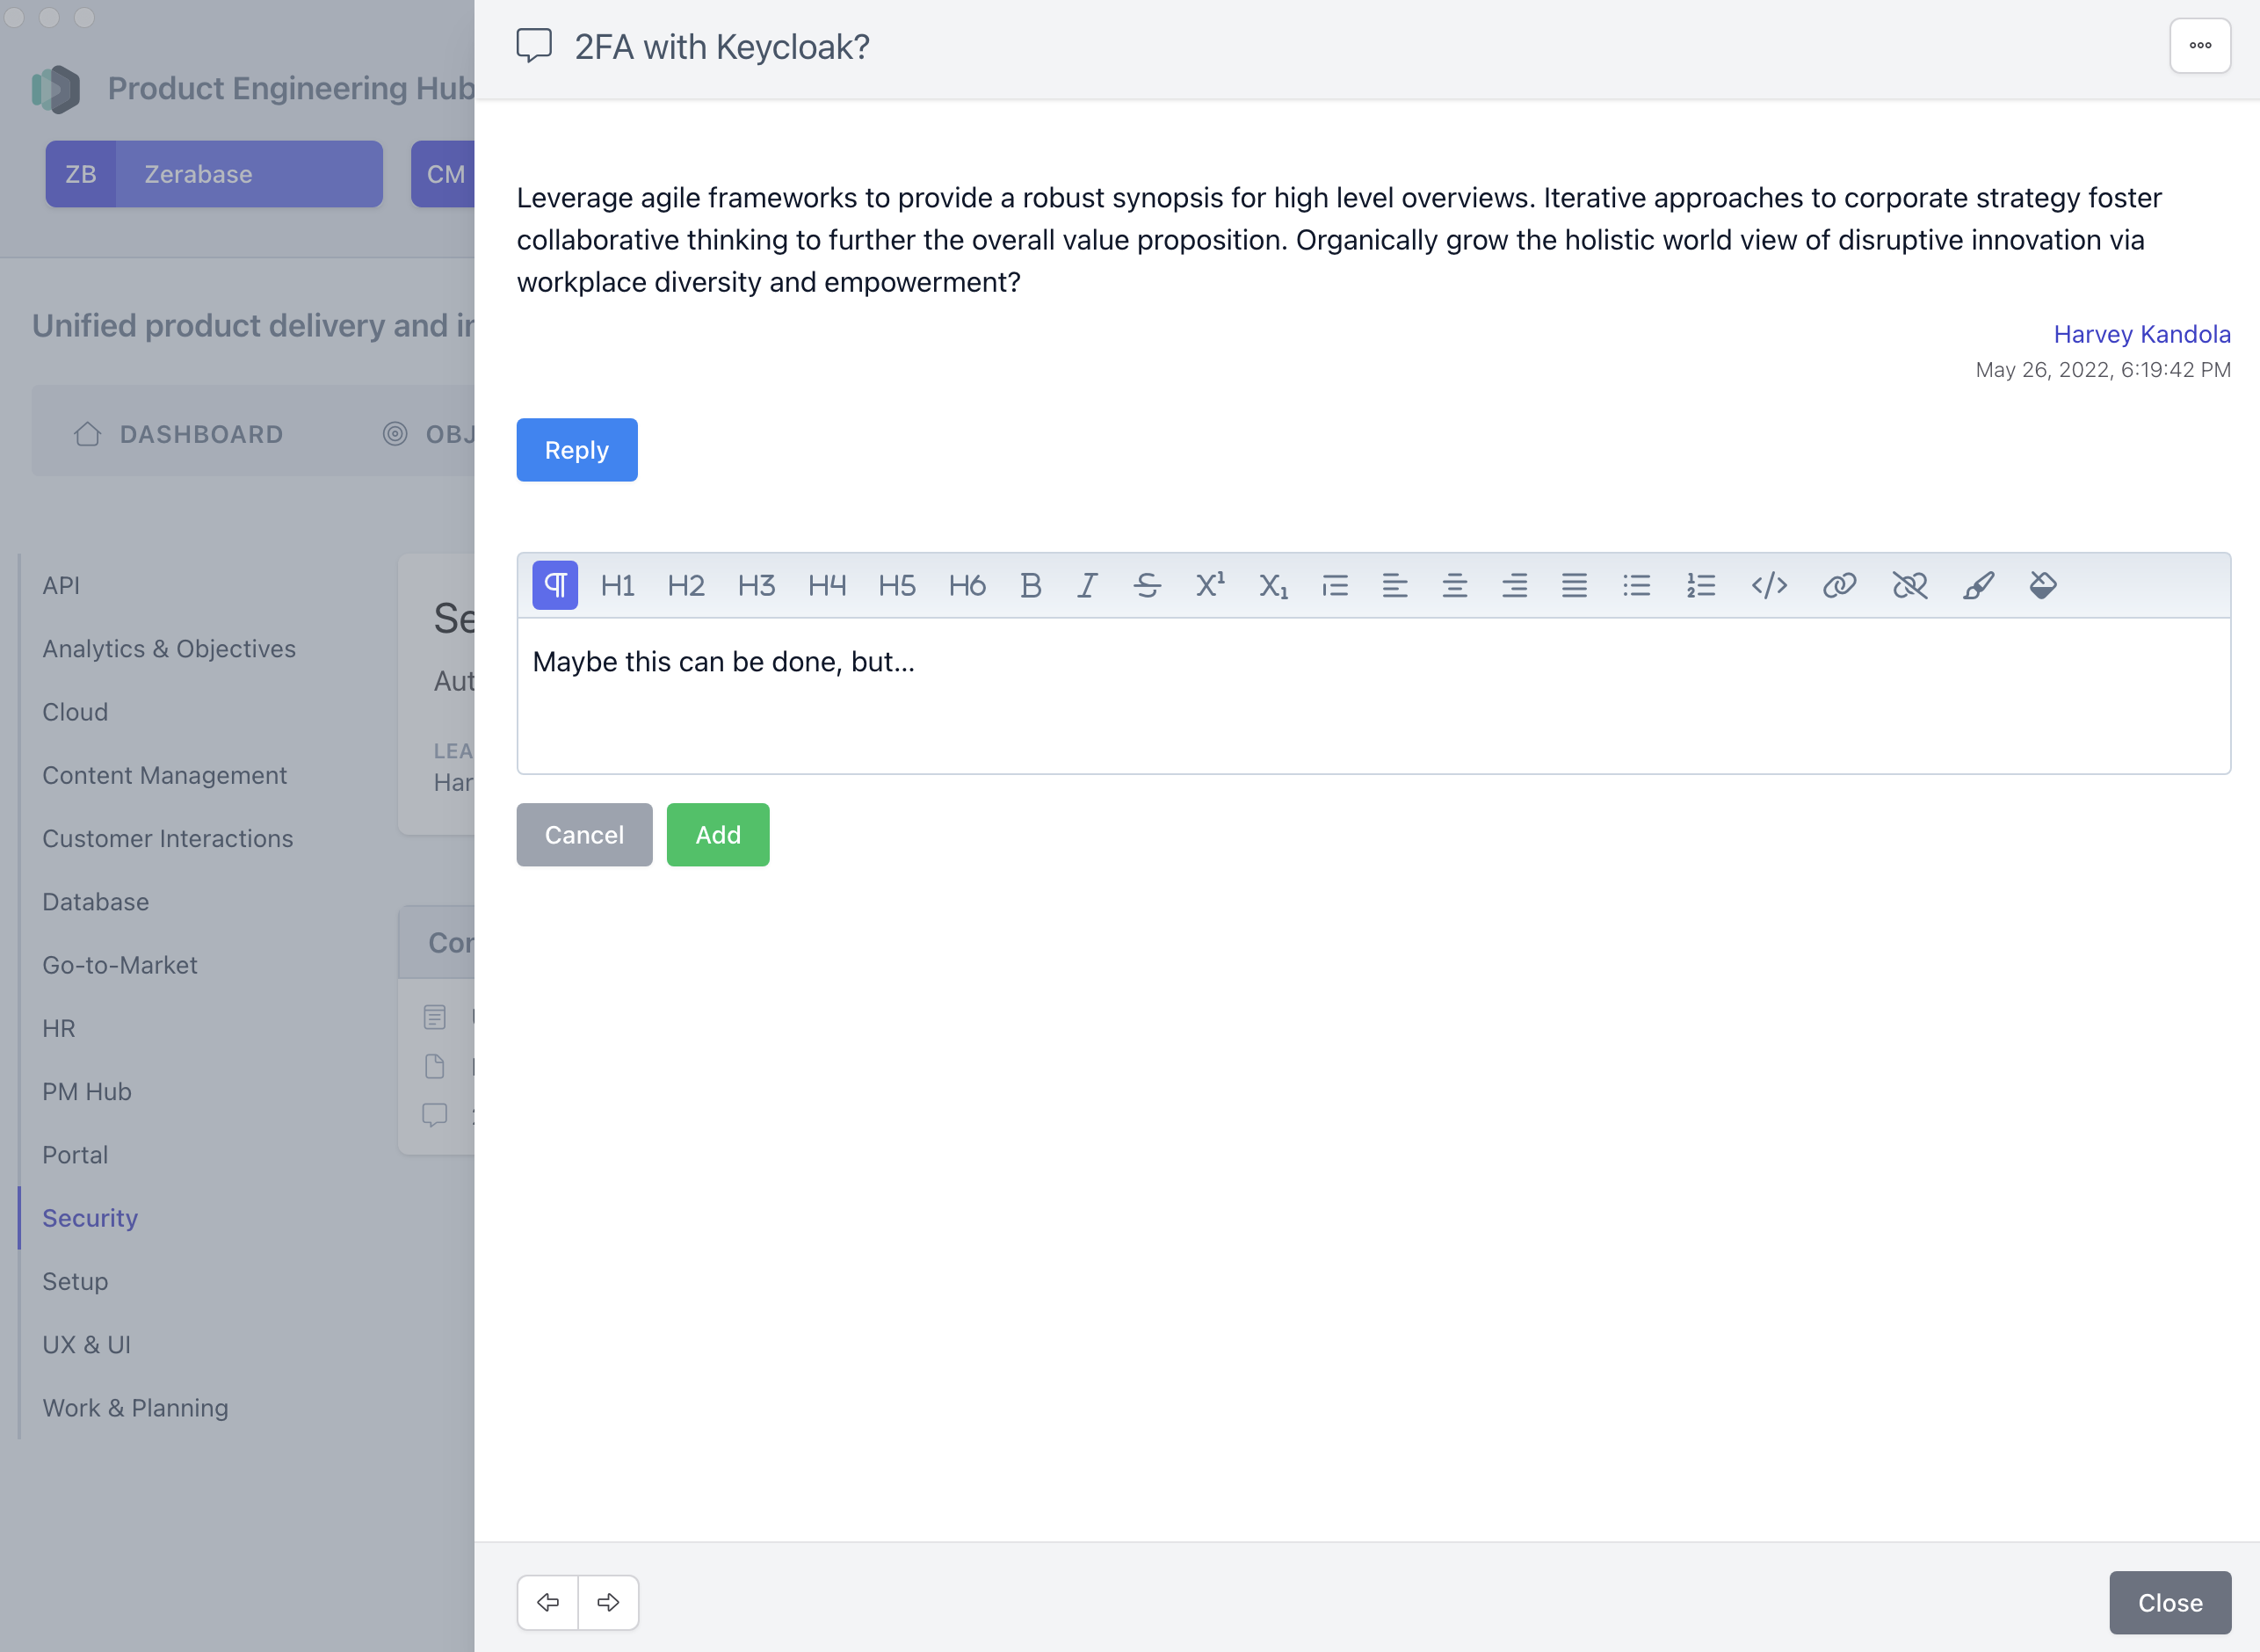Click the ordered list icon
Image resolution: width=2260 pixels, height=1652 pixels.
pos(1702,584)
